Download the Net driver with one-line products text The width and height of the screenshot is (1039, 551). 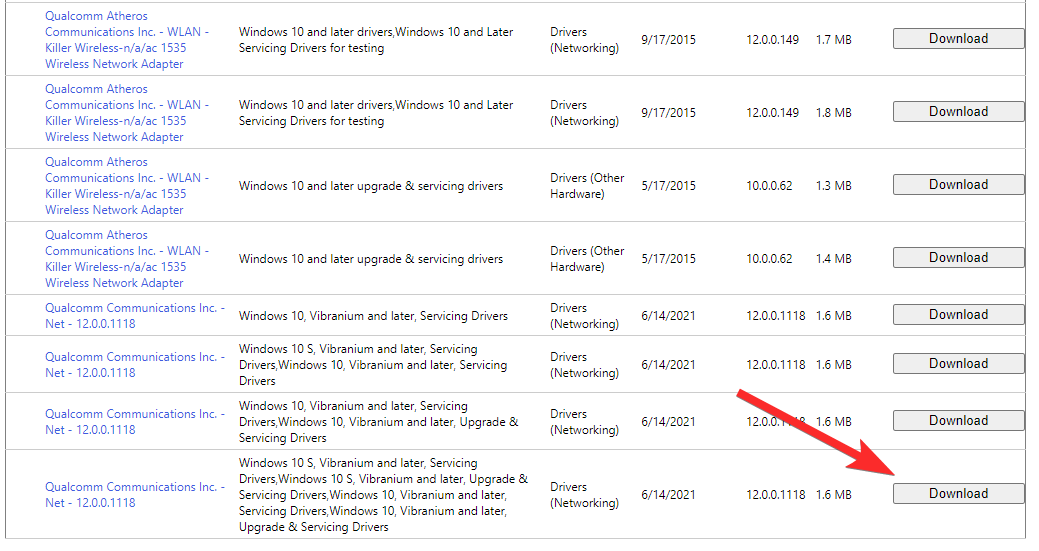[x=958, y=315]
